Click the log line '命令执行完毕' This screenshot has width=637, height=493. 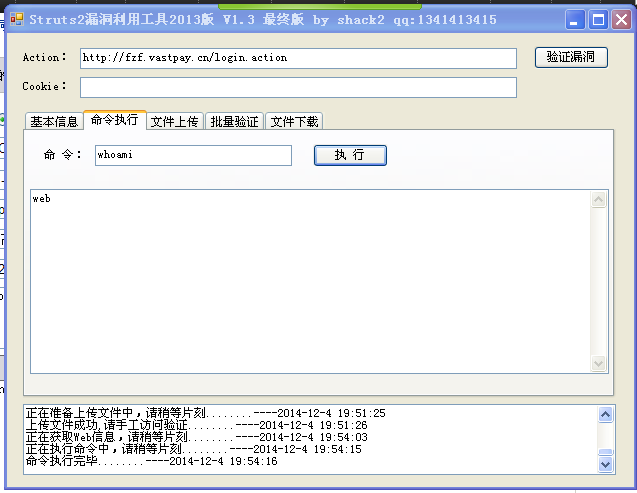152,461
